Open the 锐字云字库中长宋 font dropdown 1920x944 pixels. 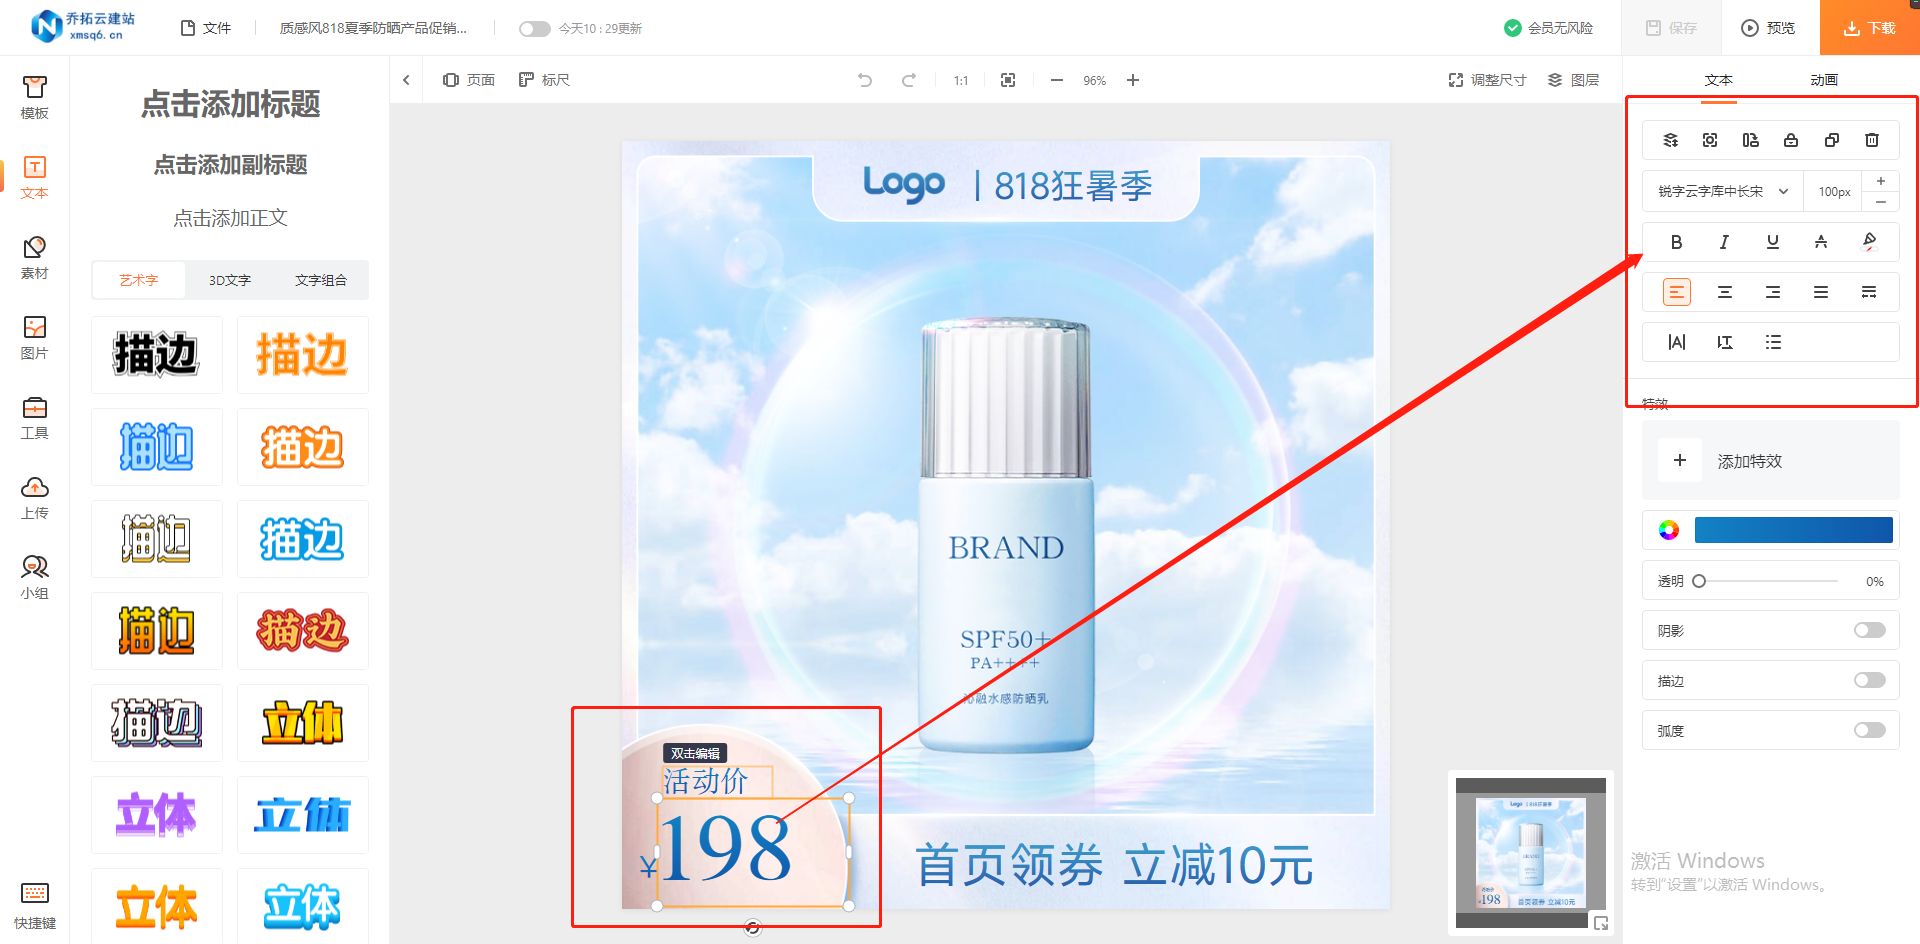[1719, 191]
